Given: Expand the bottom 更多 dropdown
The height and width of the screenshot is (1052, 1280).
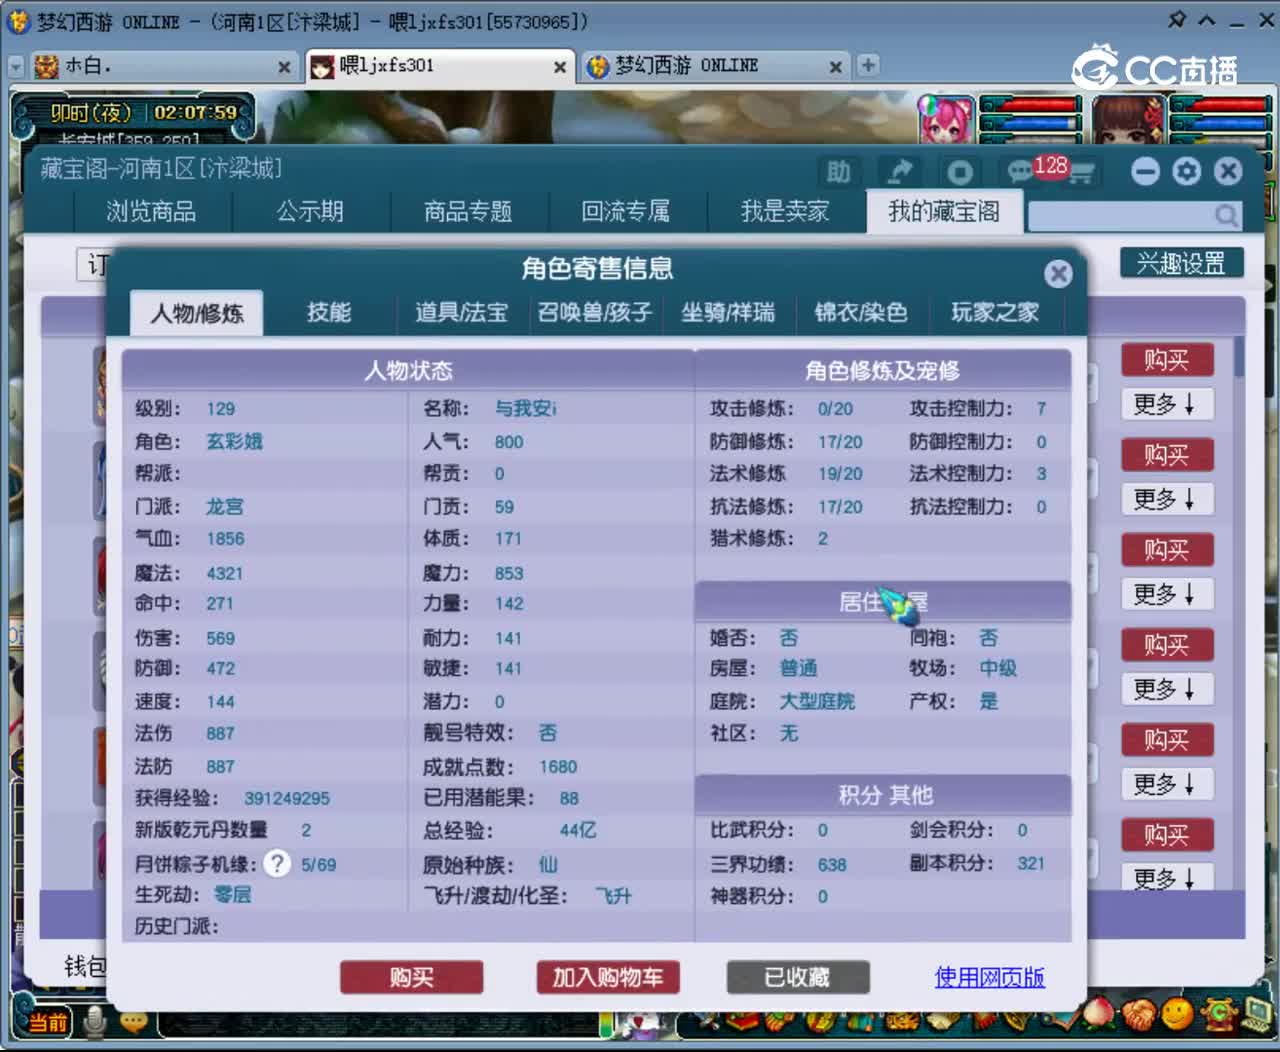Looking at the screenshot, I should click(1167, 879).
